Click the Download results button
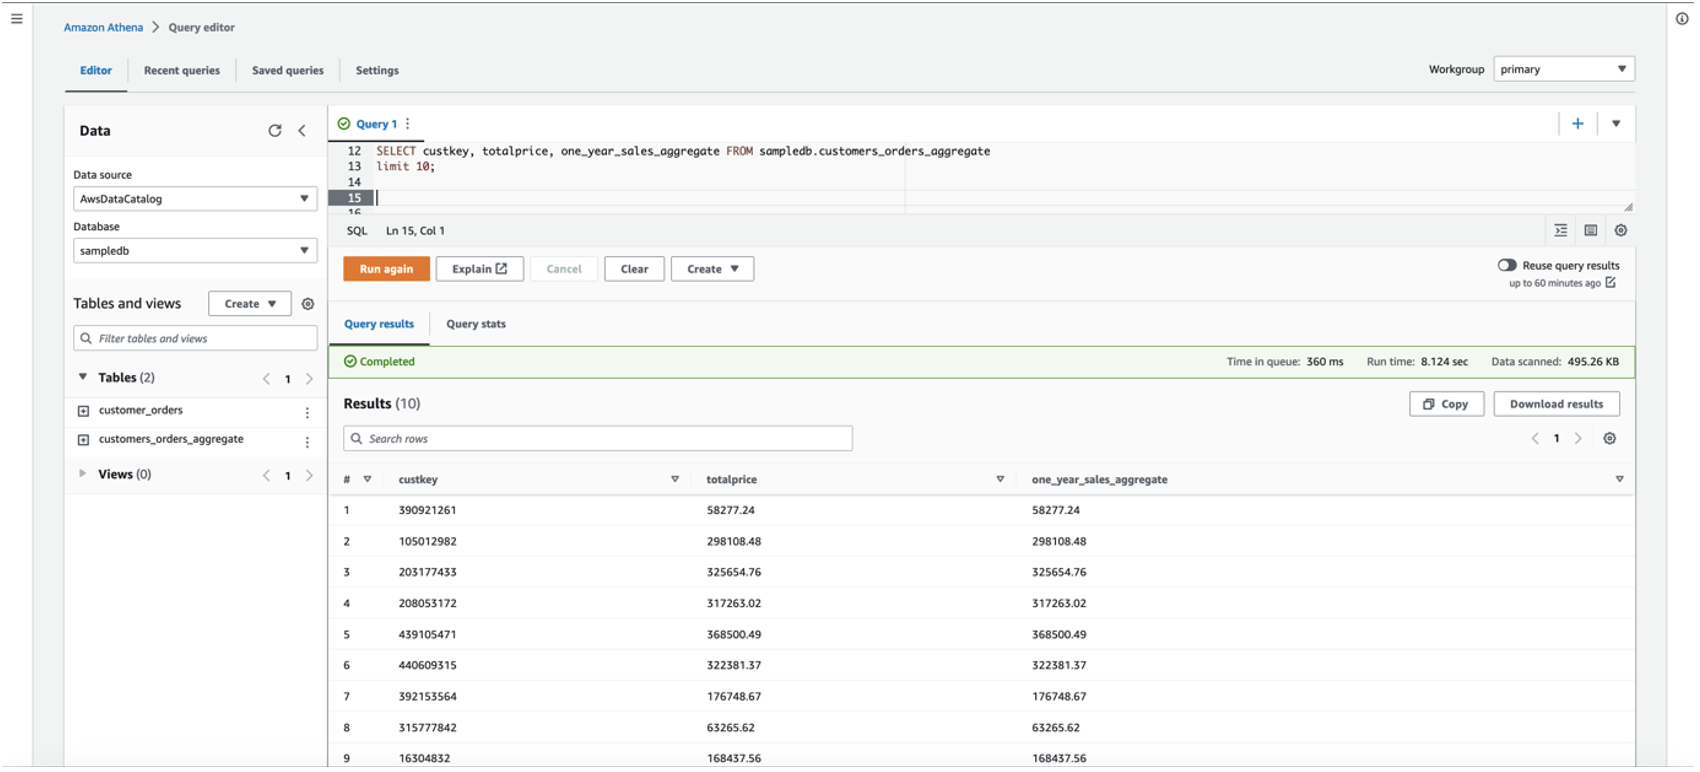1700x772 pixels. [x=1556, y=404]
